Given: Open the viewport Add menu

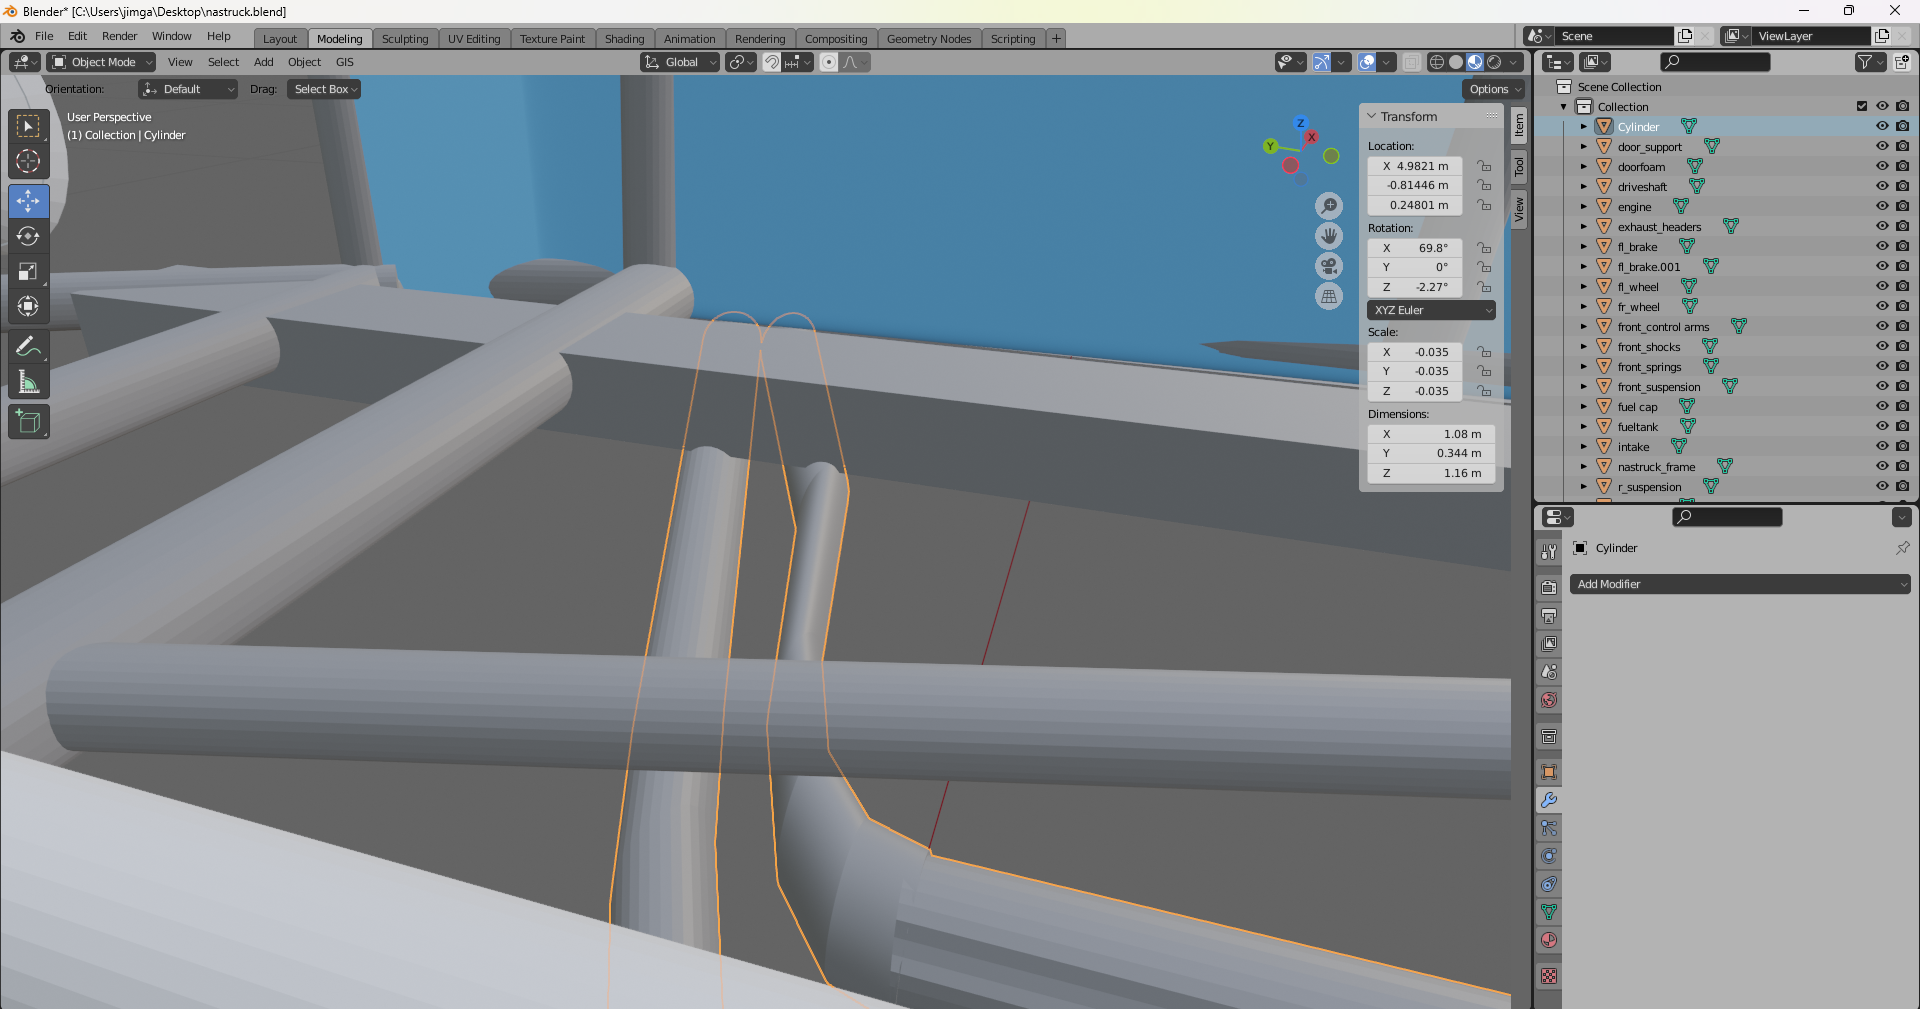Looking at the screenshot, I should coord(263,62).
